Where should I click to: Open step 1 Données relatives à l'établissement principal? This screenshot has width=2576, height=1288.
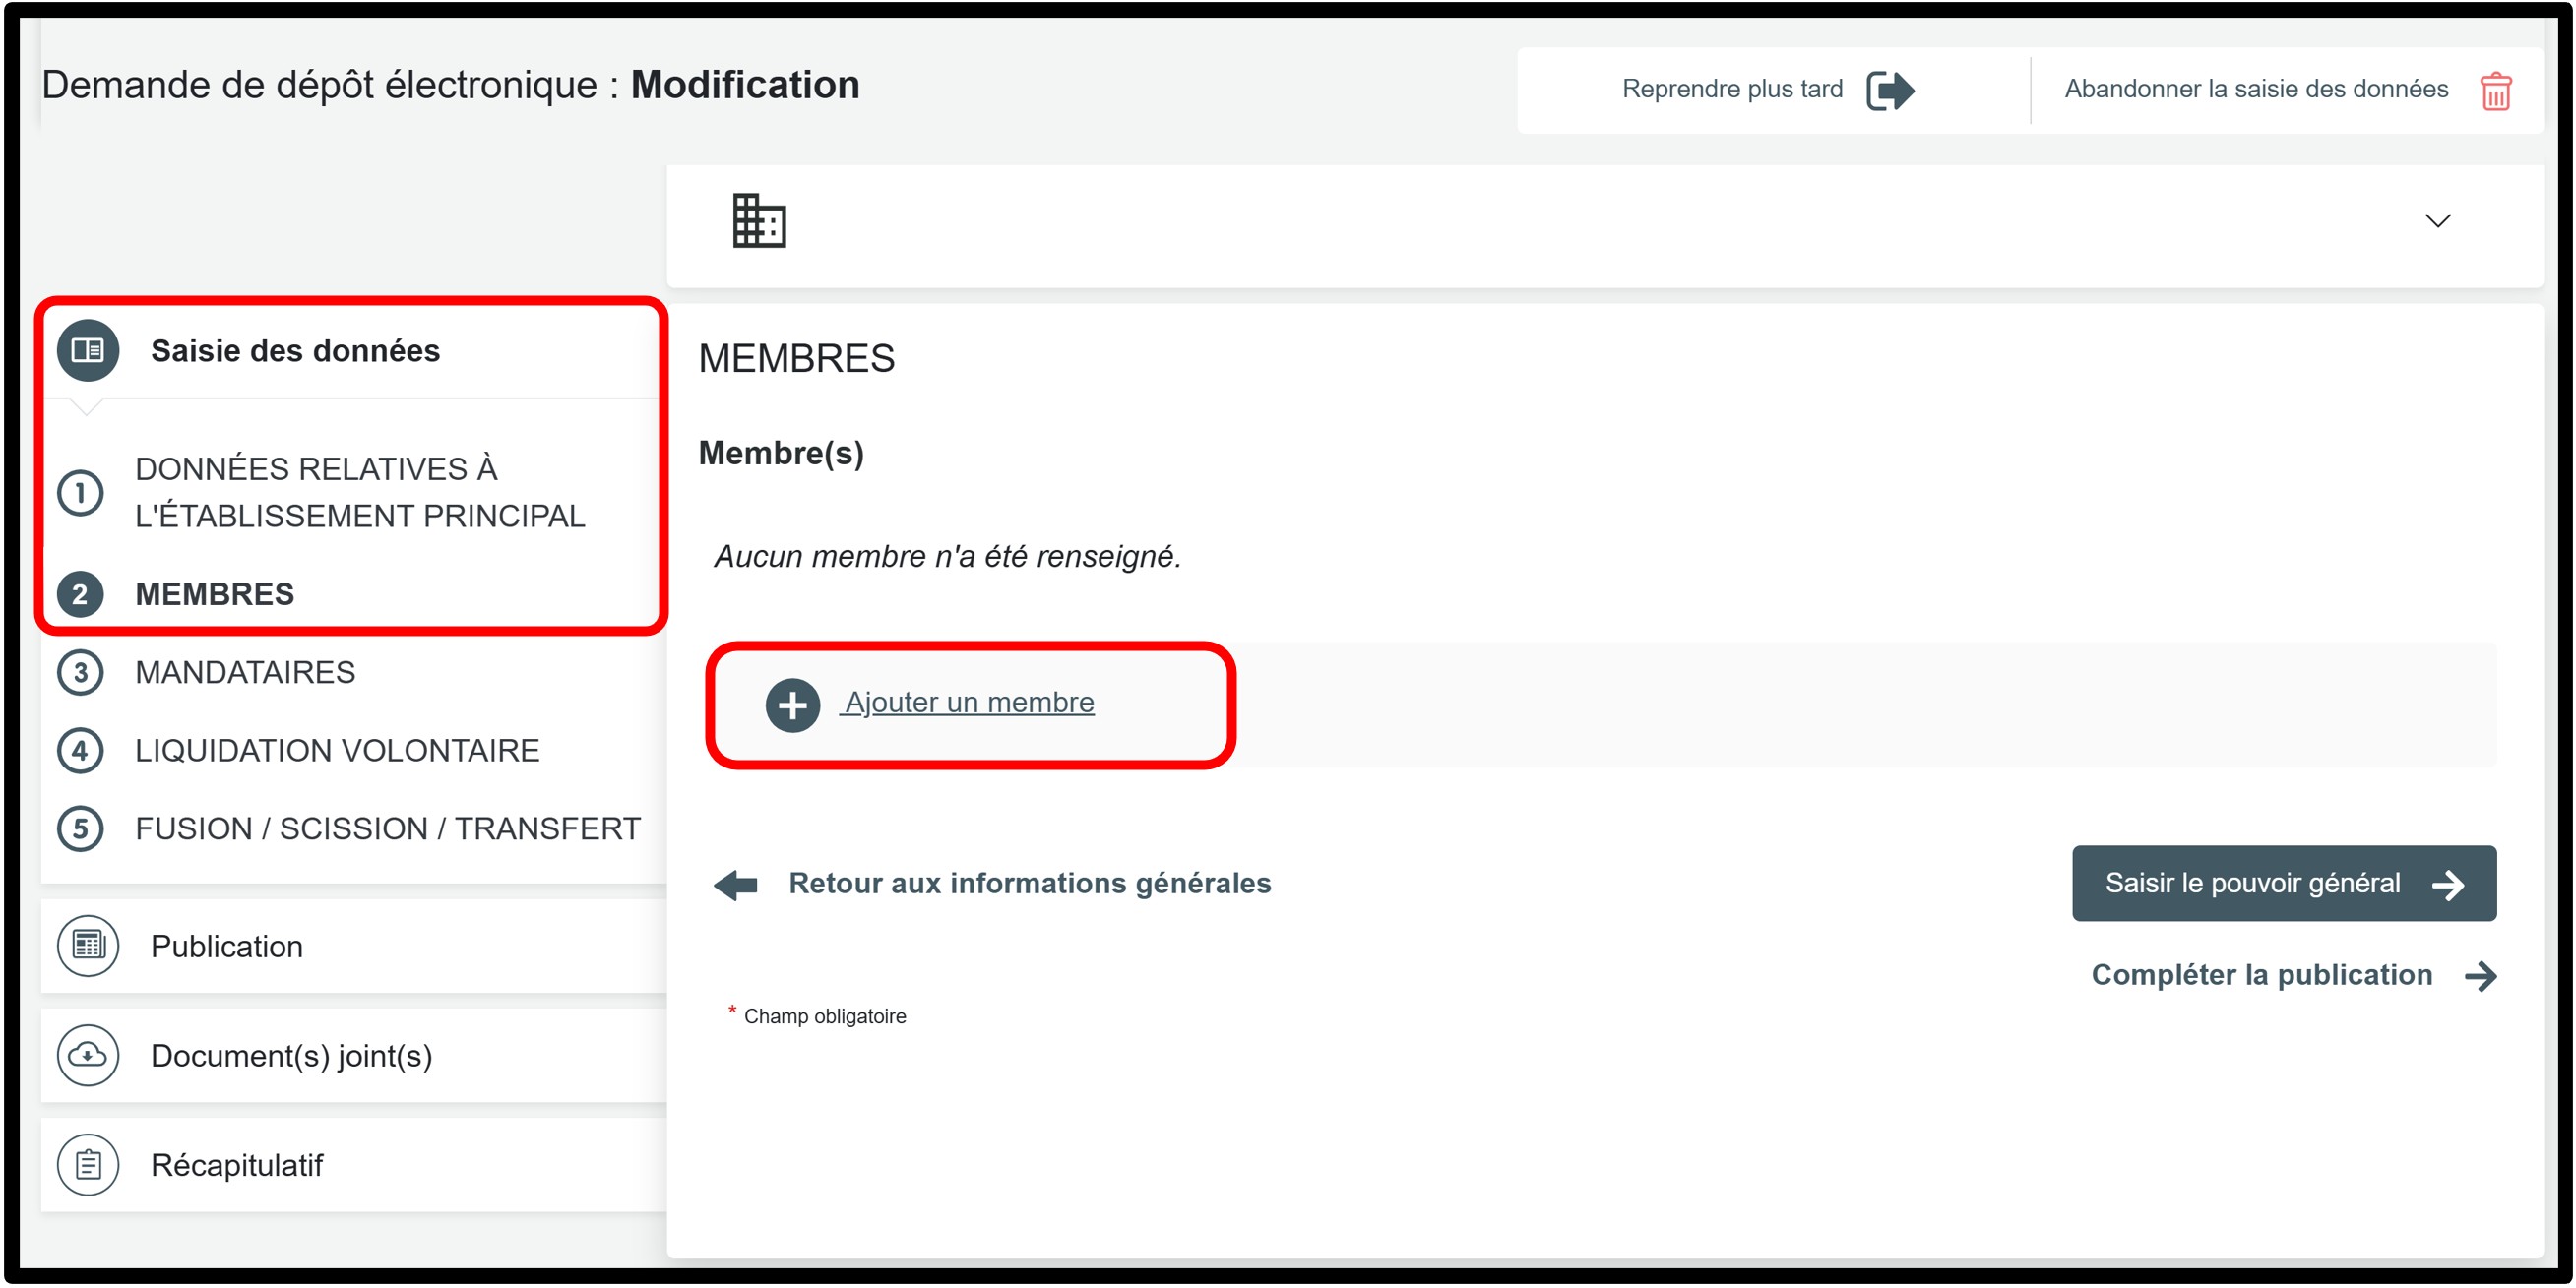point(359,492)
